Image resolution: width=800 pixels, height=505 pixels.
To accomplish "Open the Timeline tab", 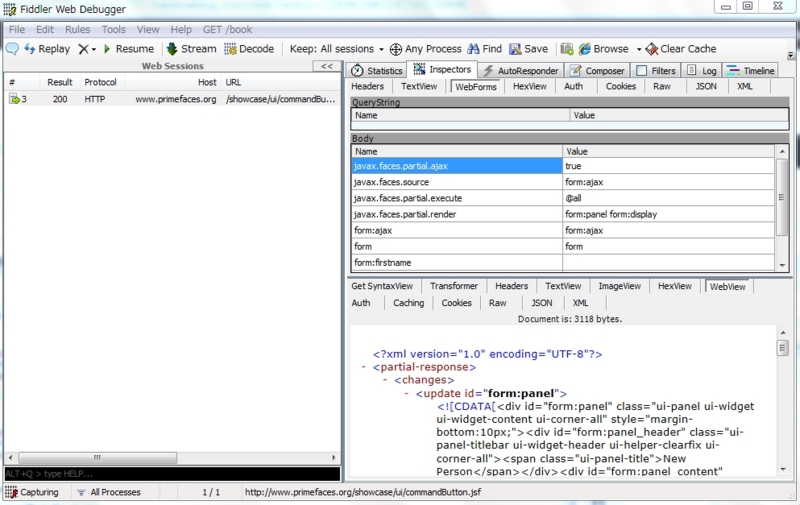I will point(751,71).
